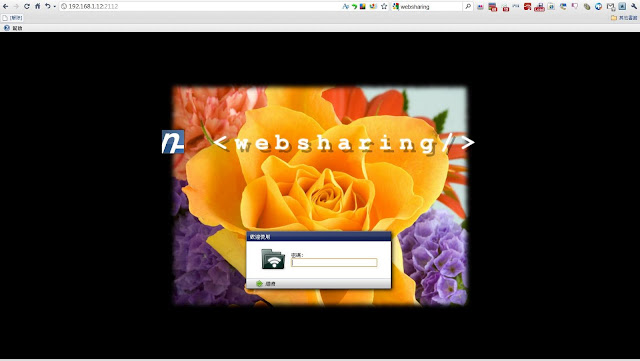Viewport: 640px width, 361px height.
Task: Click the olive paperclip extension icon
Action: coord(587,7)
